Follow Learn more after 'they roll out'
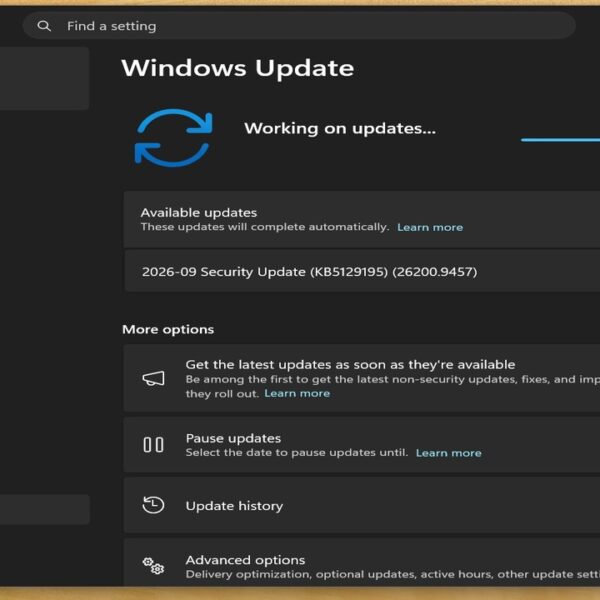 297,393
